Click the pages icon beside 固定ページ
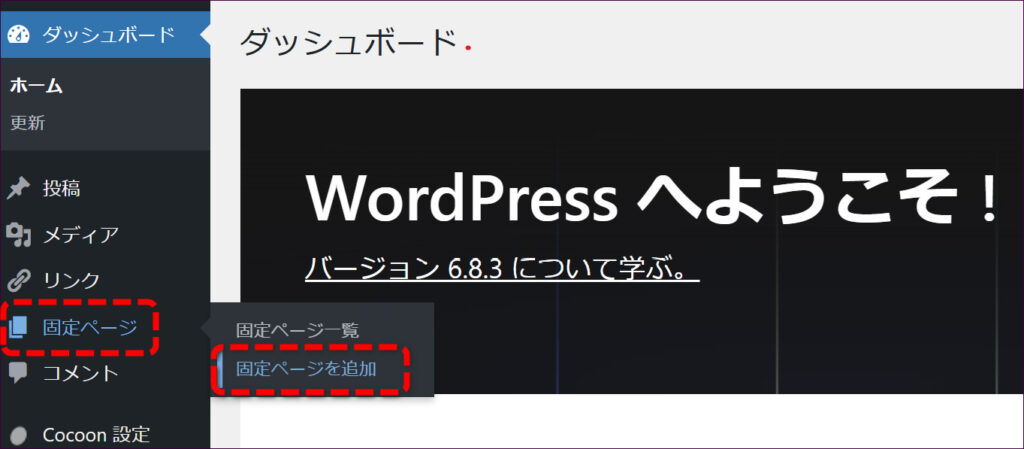The image size is (1024, 449). (x=19, y=327)
